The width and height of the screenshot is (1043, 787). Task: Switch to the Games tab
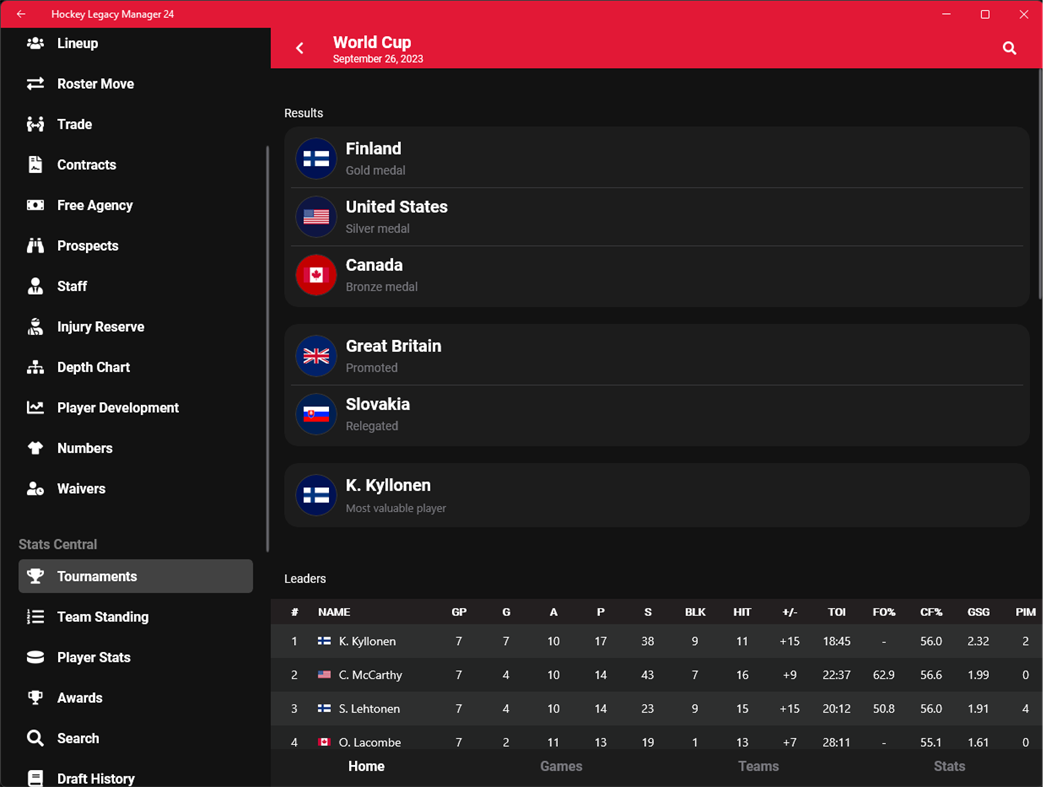561,766
